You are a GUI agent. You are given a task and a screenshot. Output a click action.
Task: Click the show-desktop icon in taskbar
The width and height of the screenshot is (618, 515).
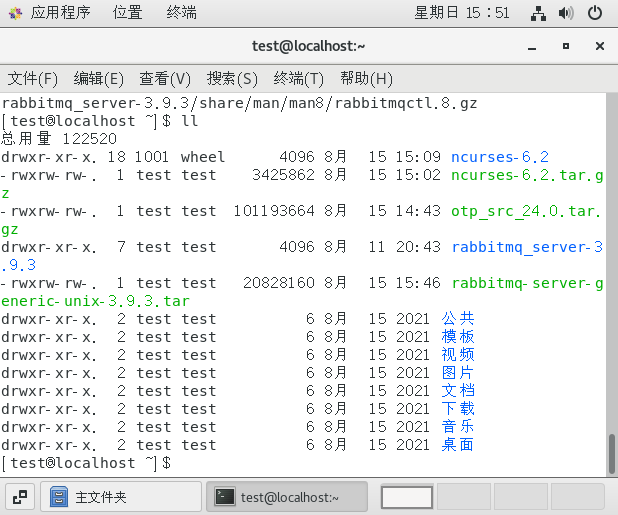[x=20, y=497]
